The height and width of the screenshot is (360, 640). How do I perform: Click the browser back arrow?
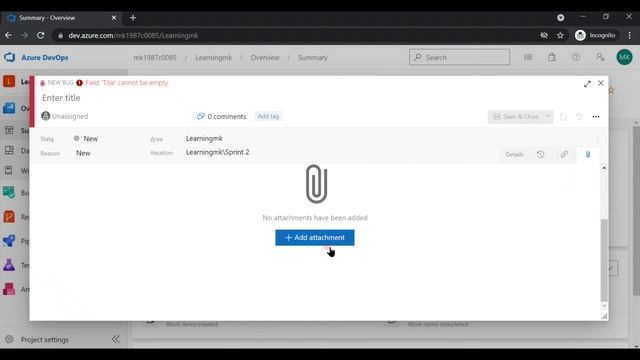pyautogui.click(x=9, y=36)
